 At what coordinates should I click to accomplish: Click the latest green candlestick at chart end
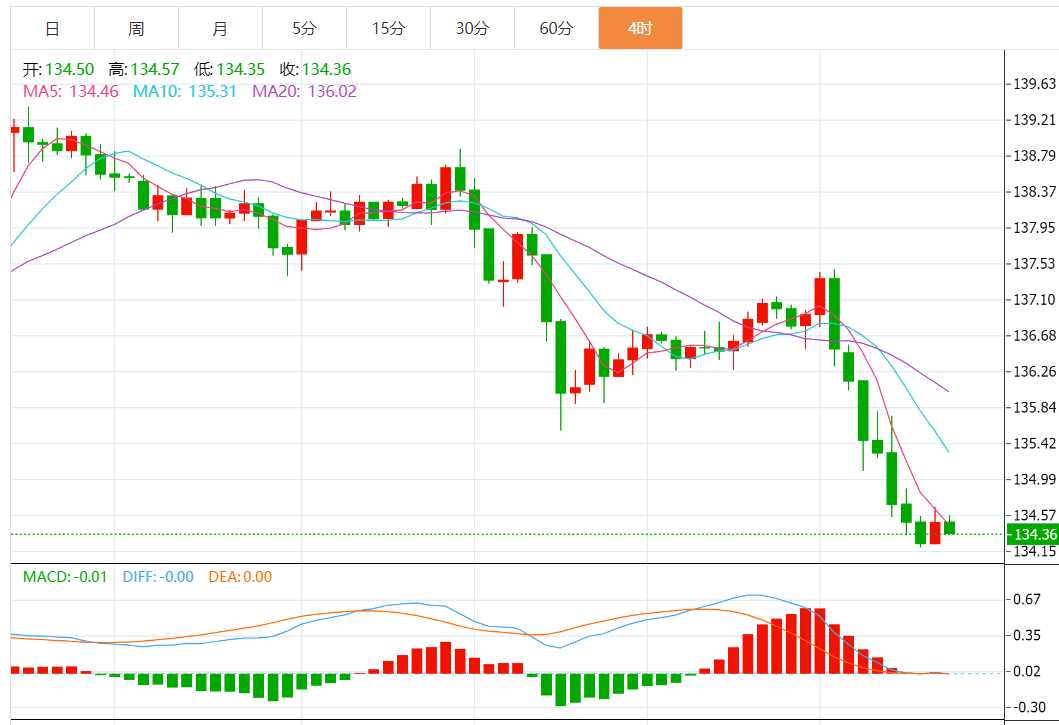[950, 527]
